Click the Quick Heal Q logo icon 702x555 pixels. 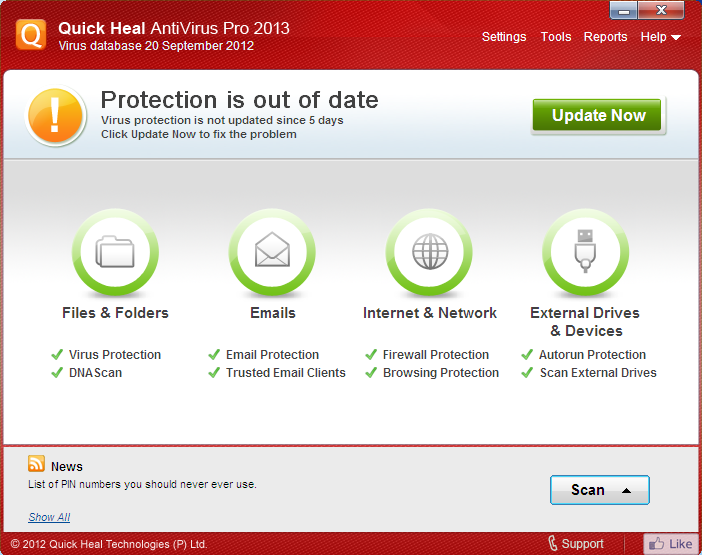point(31,34)
